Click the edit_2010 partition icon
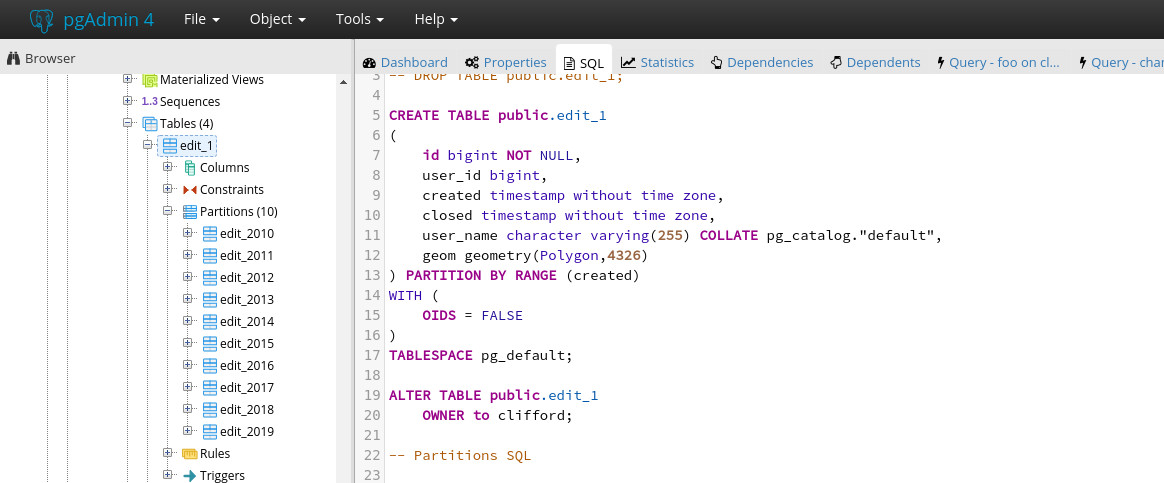Viewport: 1164px width, 483px height. [209, 234]
